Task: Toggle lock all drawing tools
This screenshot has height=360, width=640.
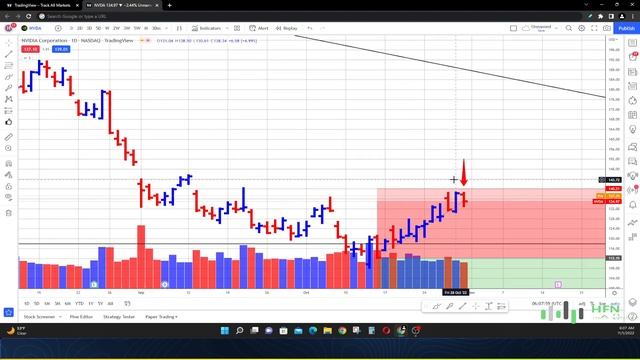Action: [9, 187]
